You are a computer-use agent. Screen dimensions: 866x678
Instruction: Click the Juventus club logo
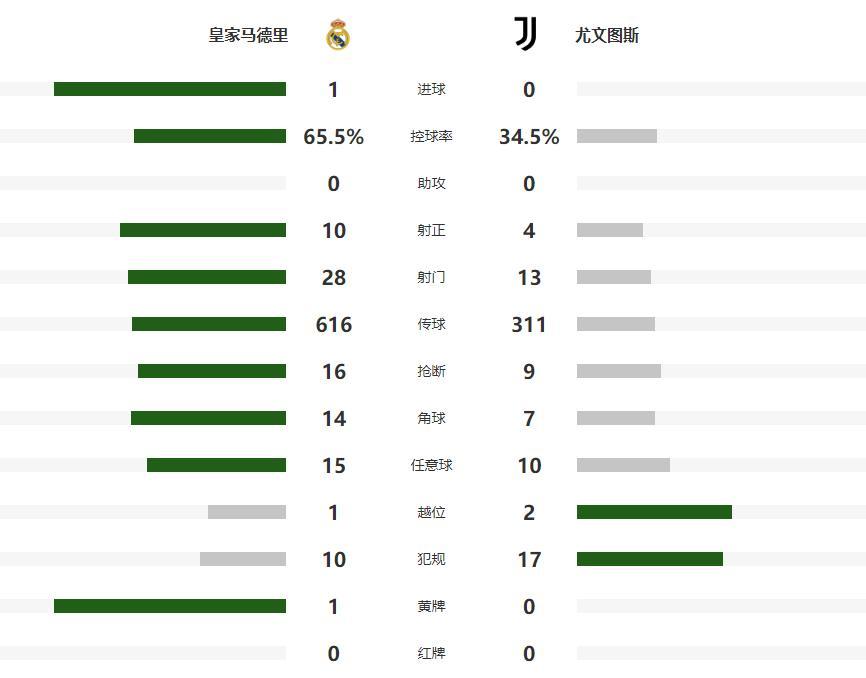pyautogui.click(x=525, y=34)
